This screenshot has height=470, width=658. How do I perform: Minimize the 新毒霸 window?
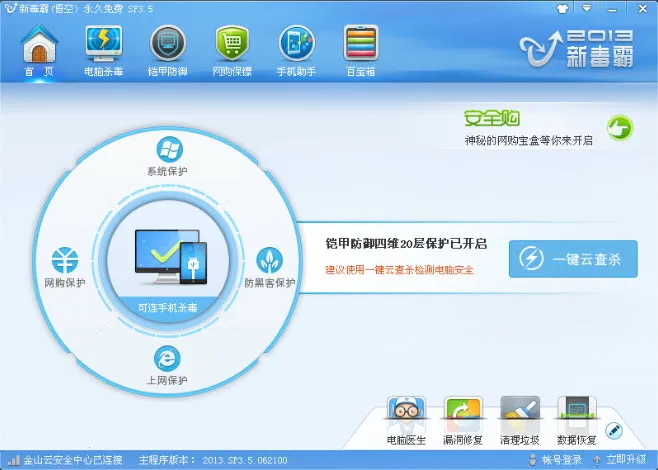coord(614,8)
